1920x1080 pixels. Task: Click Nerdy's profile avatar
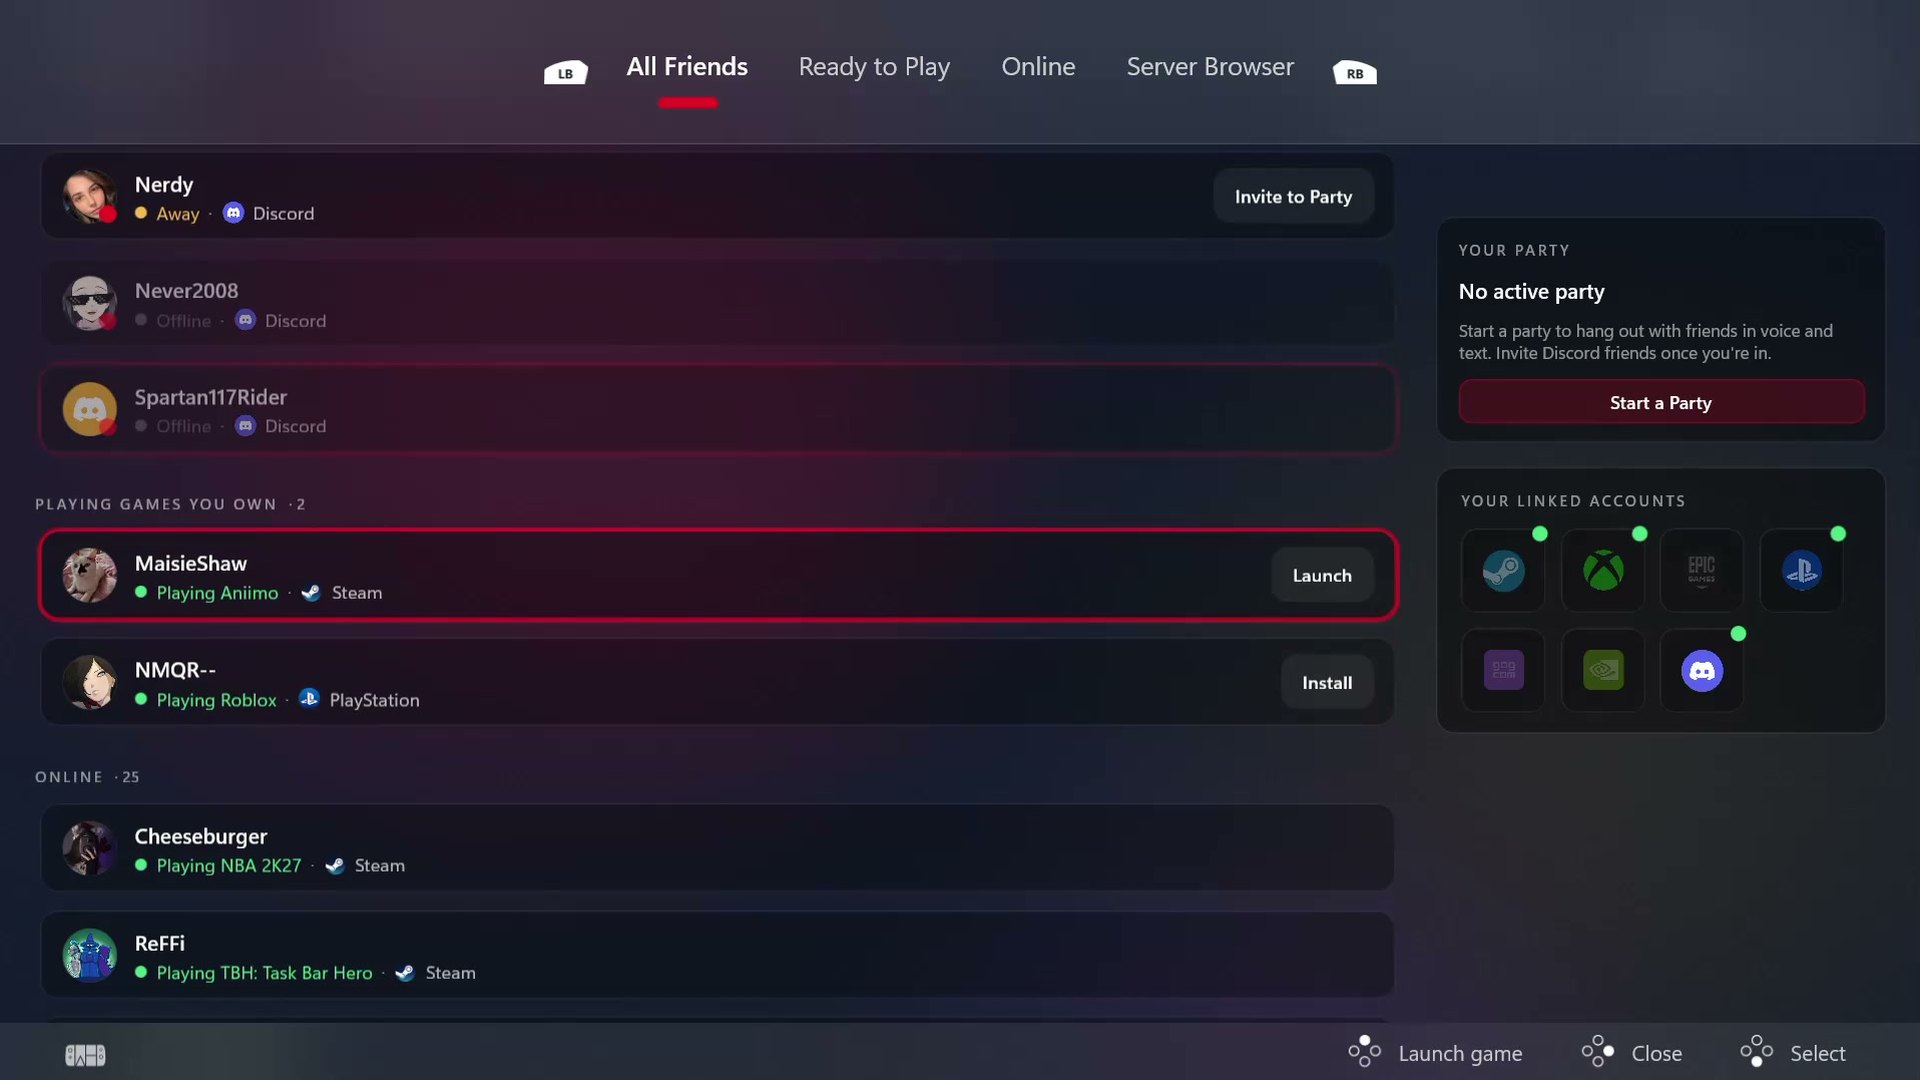(89, 196)
